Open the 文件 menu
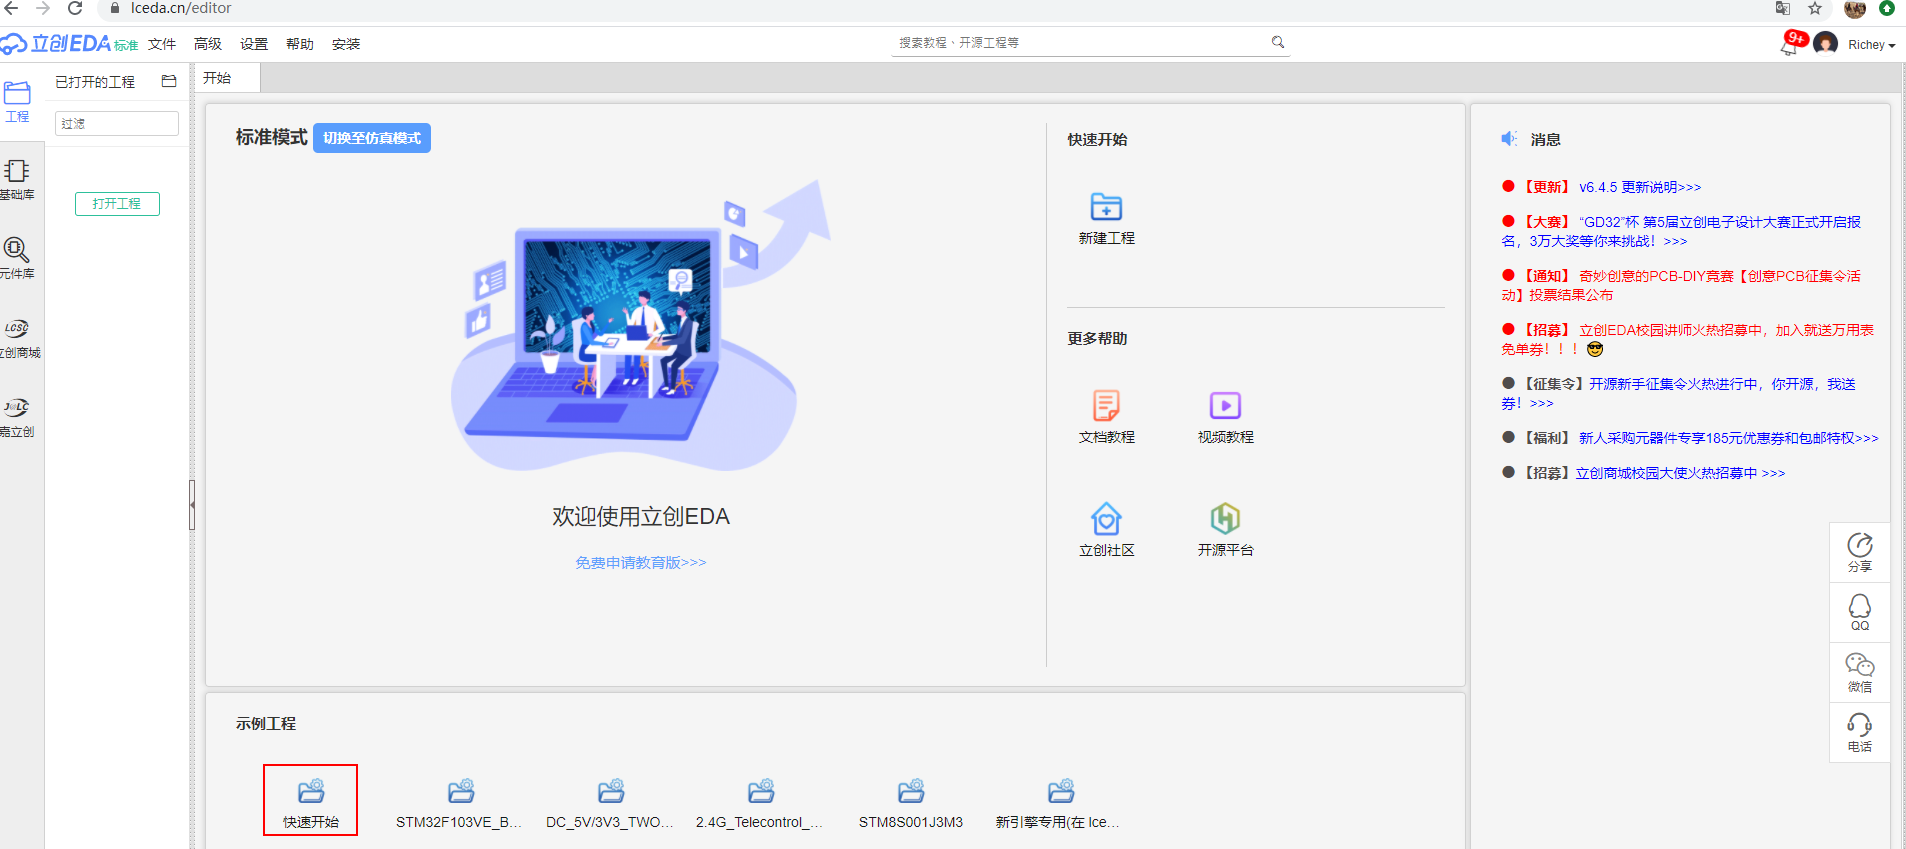 [162, 44]
